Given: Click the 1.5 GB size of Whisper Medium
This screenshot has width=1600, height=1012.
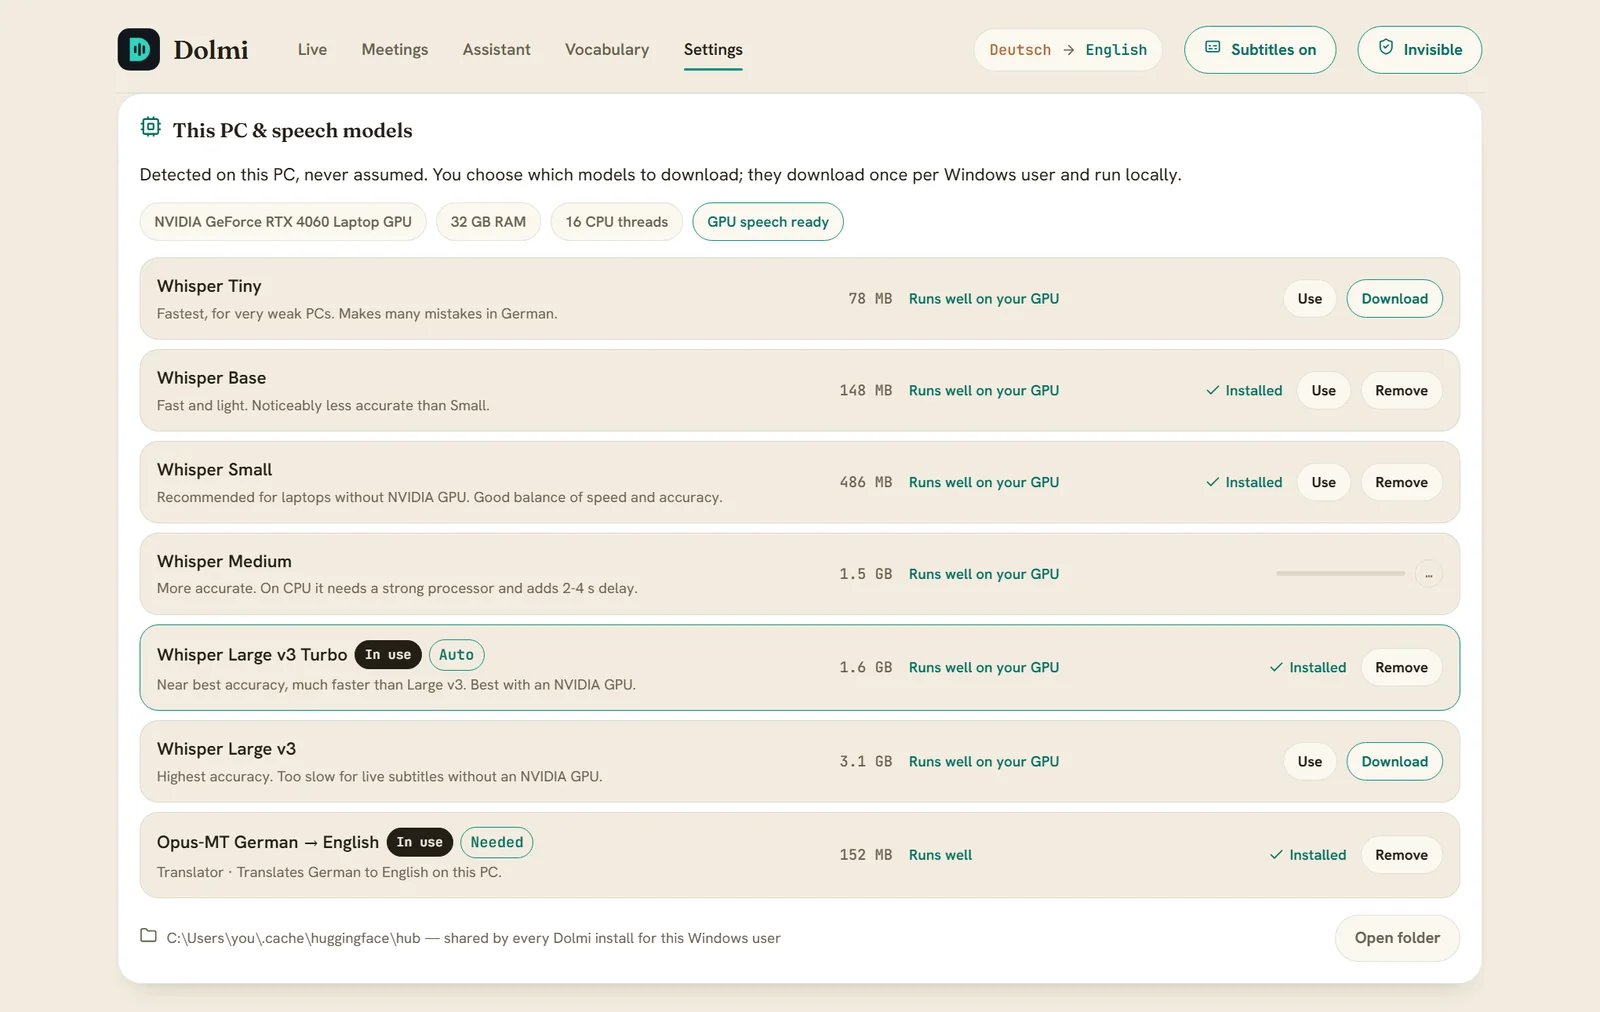Looking at the screenshot, I should pyautogui.click(x=866, y=574).
